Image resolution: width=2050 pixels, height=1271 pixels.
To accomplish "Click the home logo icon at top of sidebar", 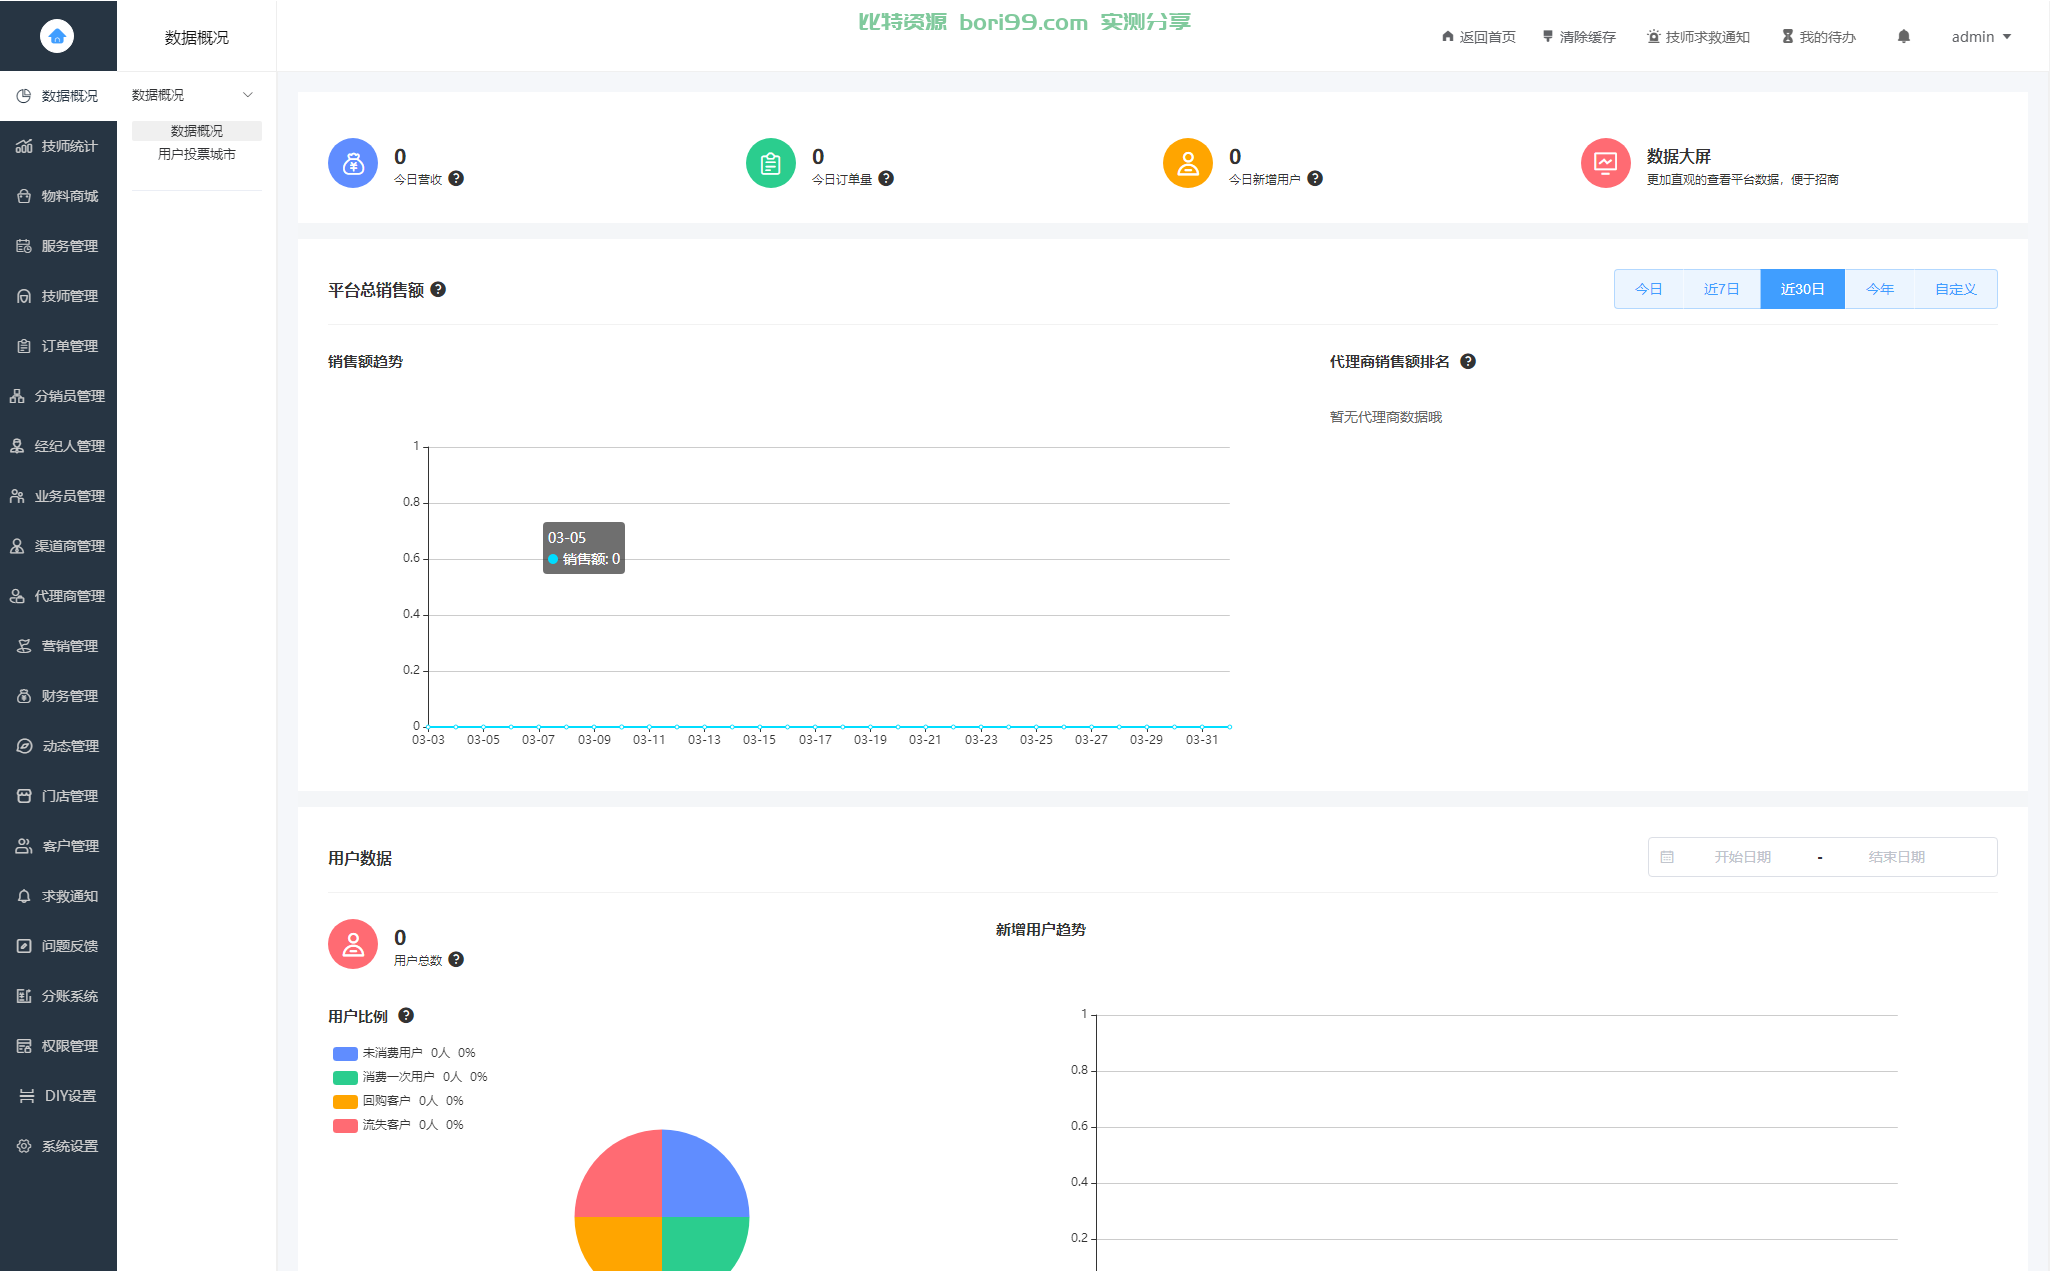I will pos(57,36).
